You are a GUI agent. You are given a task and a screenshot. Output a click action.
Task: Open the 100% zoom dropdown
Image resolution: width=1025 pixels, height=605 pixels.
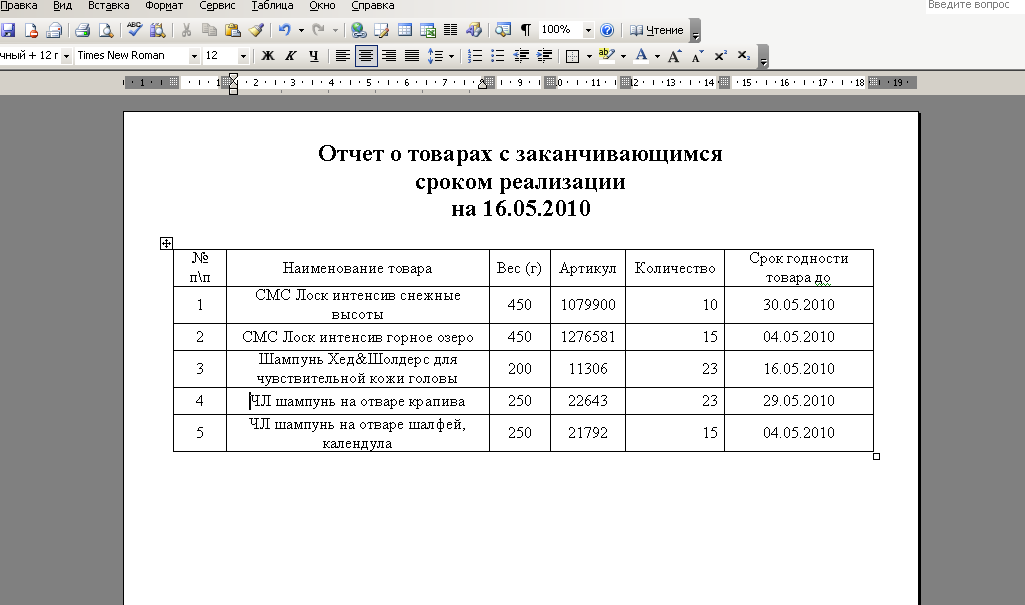coord(588,30)
